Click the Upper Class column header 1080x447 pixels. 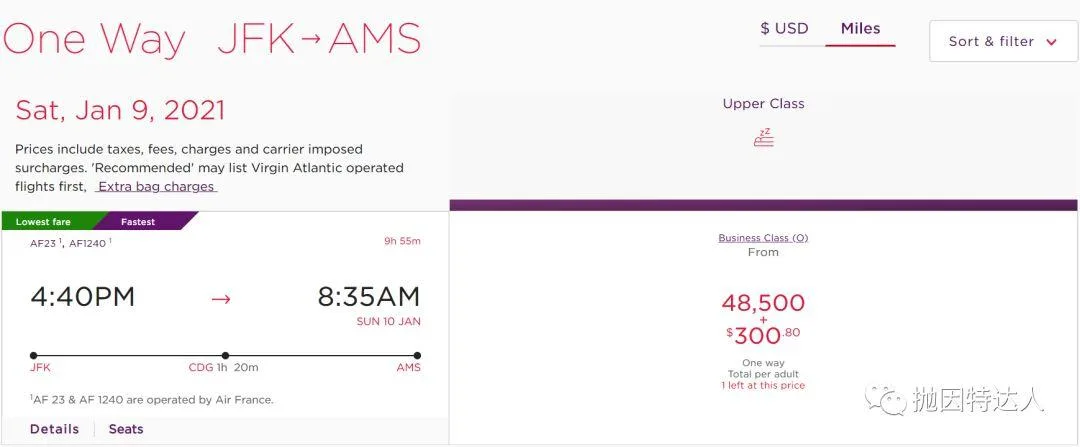point(763,104)
